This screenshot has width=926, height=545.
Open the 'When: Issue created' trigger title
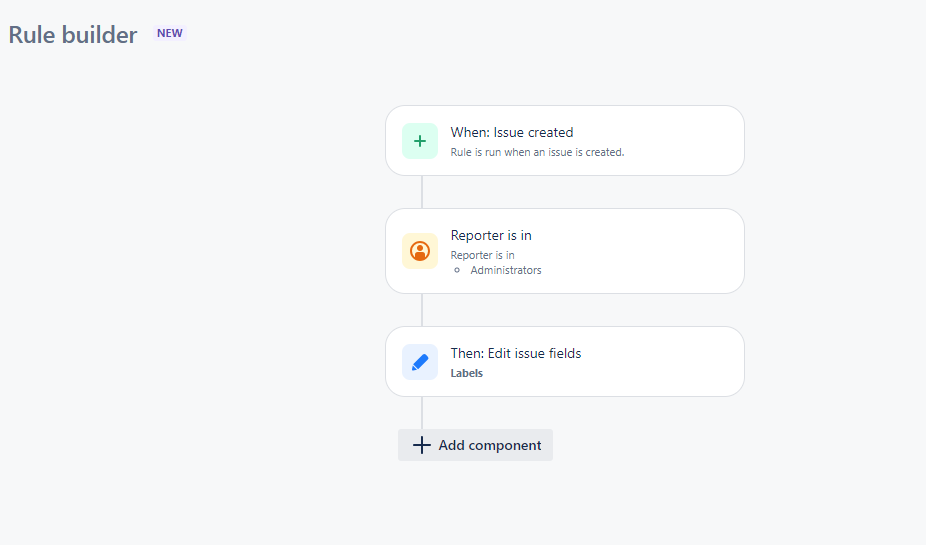tap(512, 132)
